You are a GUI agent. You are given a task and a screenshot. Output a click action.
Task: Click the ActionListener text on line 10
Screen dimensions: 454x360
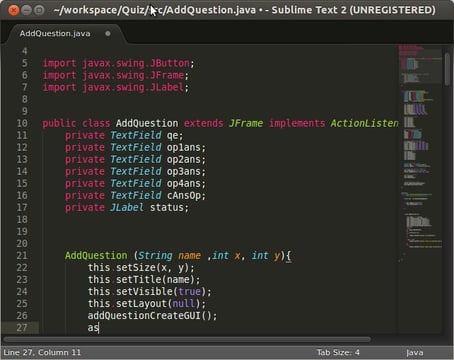point(364,123)
